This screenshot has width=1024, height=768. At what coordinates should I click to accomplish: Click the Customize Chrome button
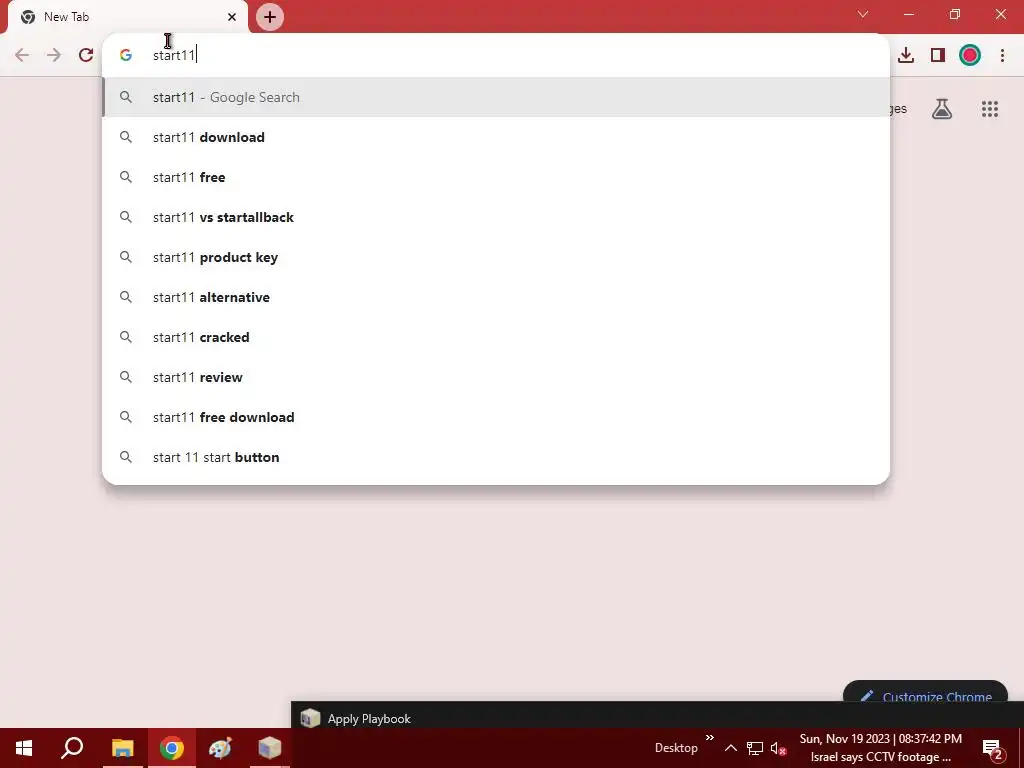coord(925,692)
